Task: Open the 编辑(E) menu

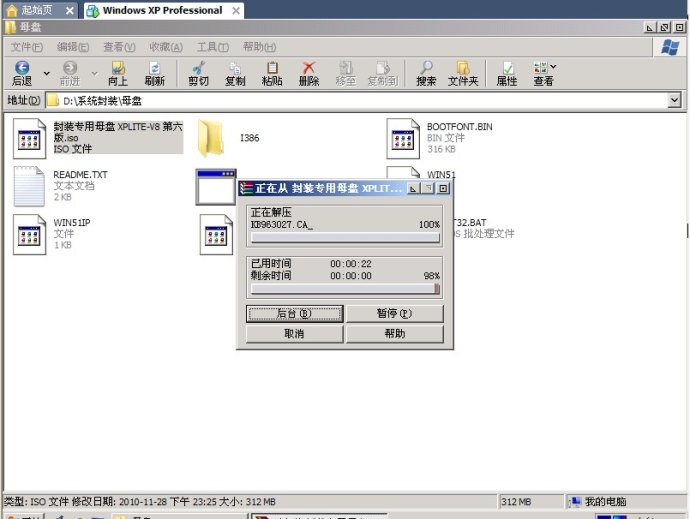Action: [x=73, y=47]
